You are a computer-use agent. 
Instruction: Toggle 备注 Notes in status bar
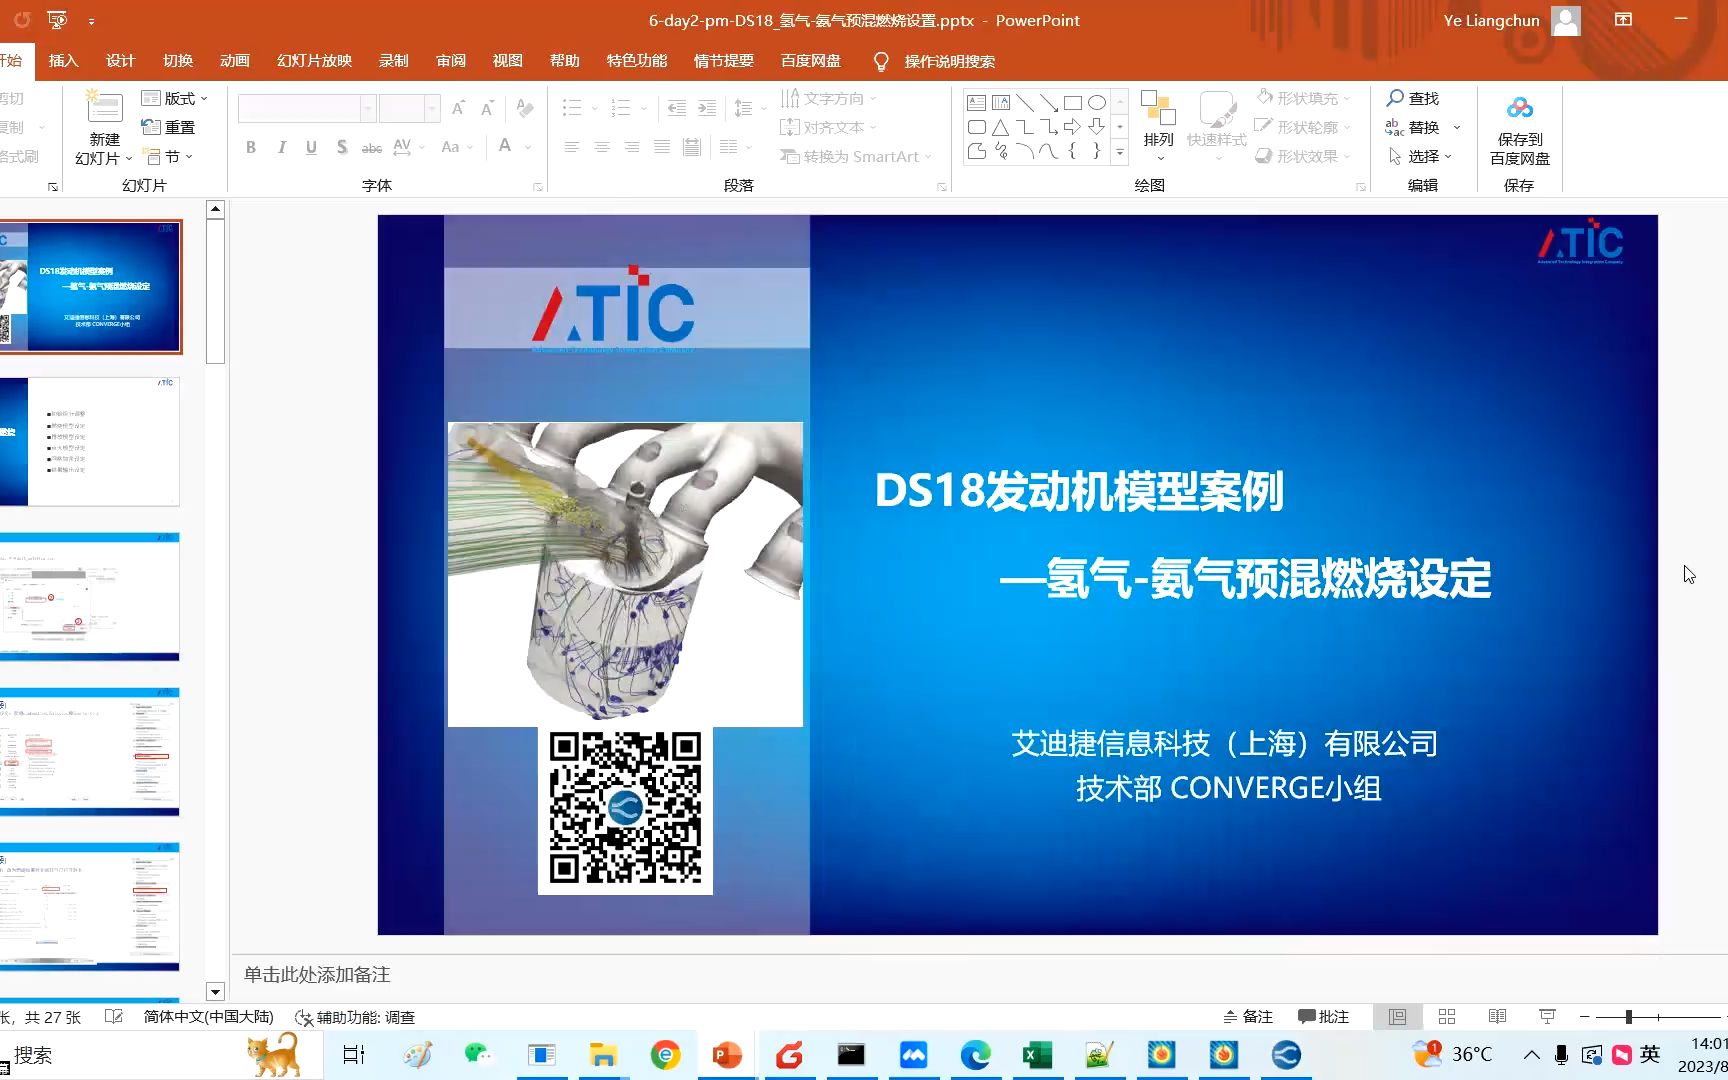point(1248,1016)
